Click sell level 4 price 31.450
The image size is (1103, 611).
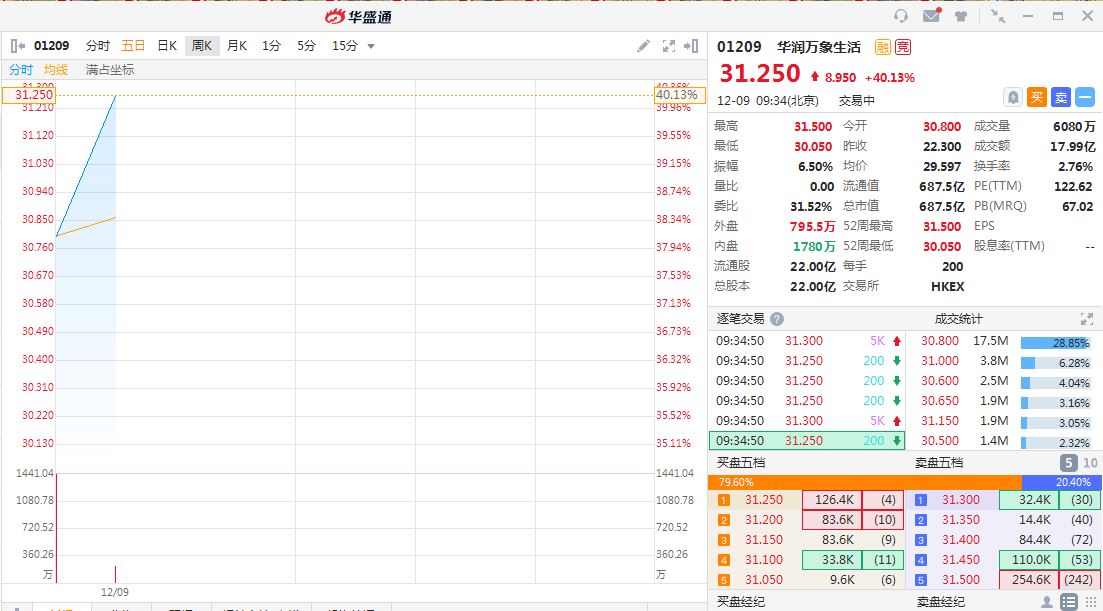click(961, 560)
